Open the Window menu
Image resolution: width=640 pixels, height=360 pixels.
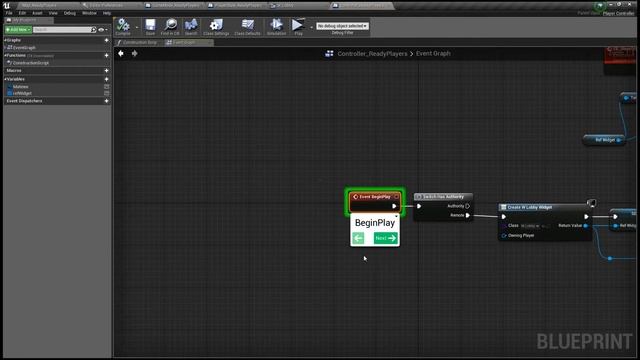coord(89,13)
